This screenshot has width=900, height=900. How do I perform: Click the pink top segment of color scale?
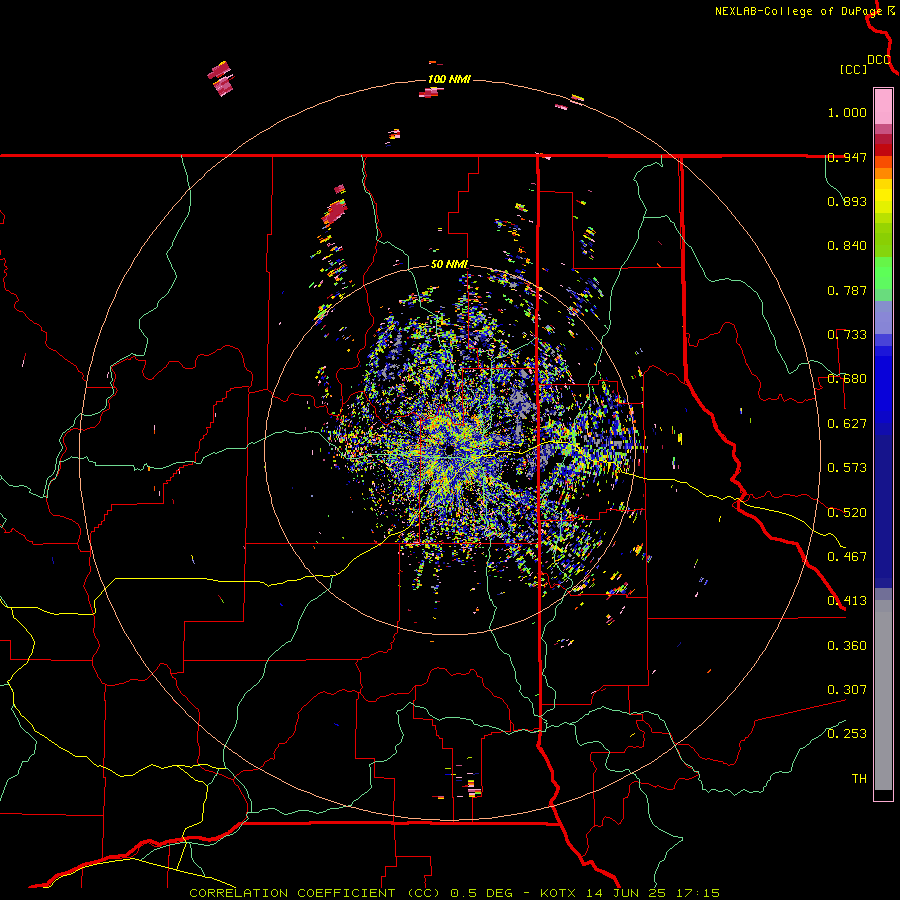pos(883,107)
